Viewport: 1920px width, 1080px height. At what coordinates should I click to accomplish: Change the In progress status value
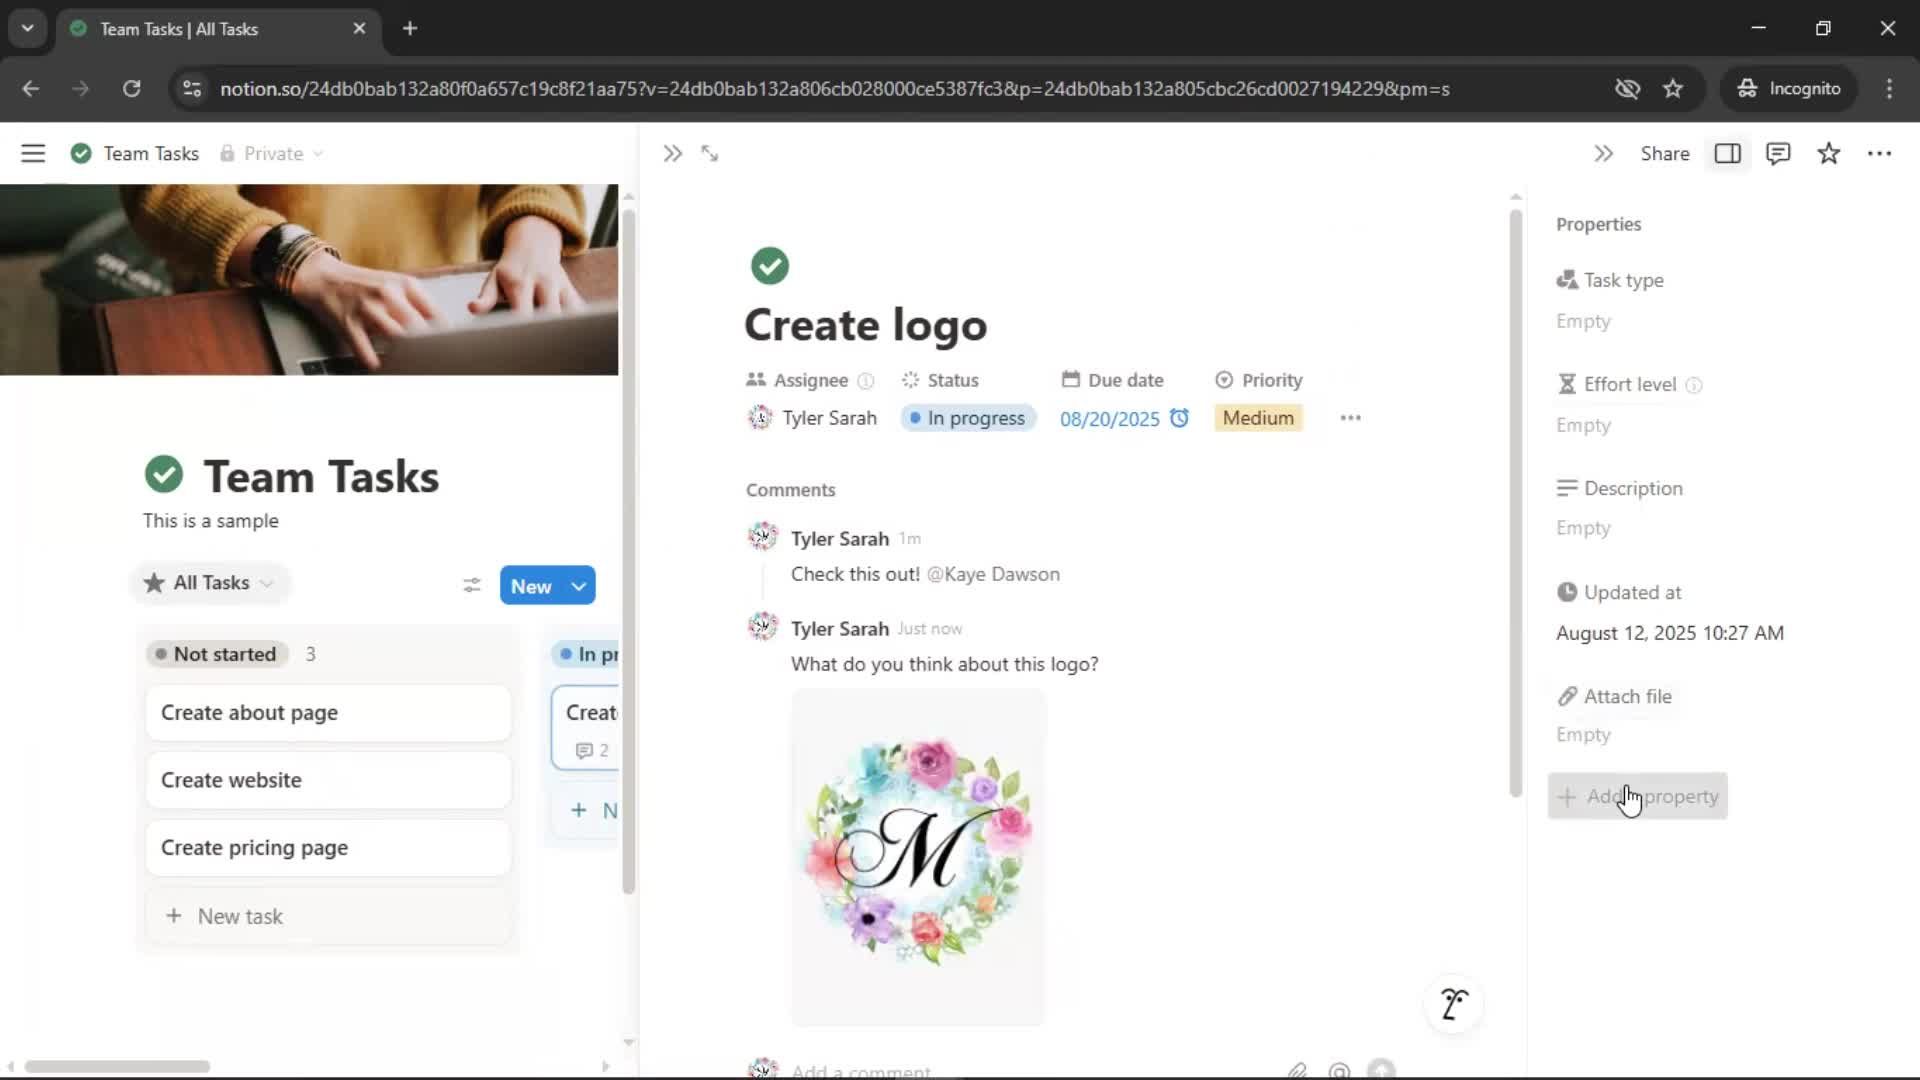coord(968,418)
